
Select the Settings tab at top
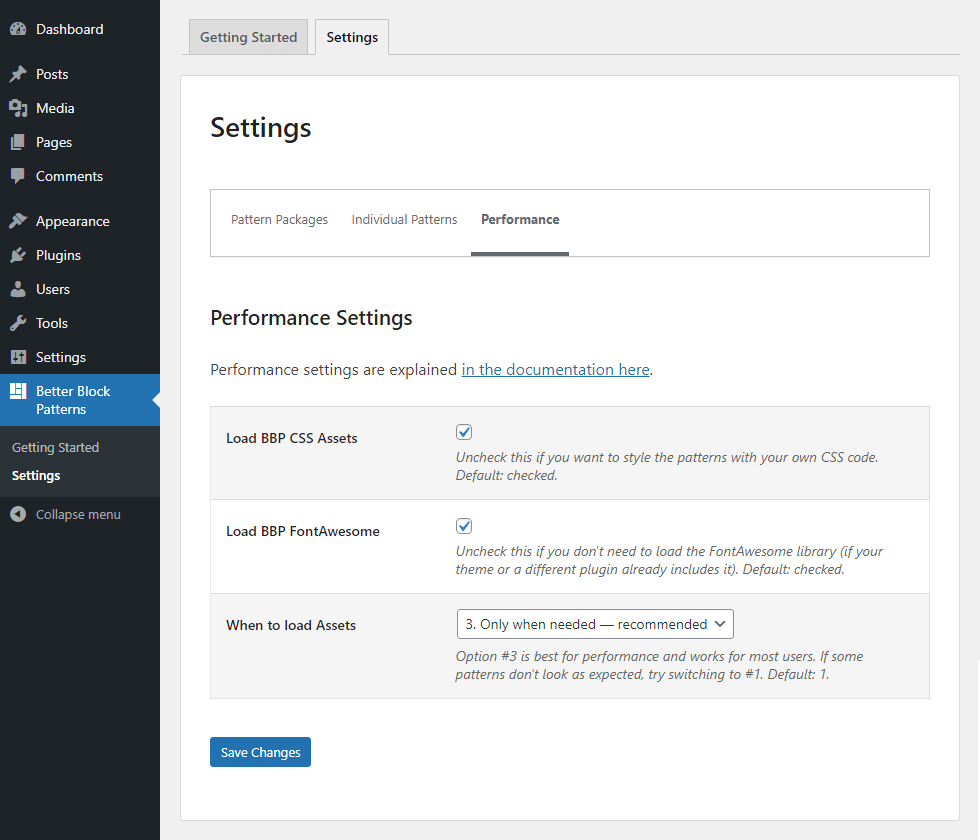pyautogui.click(x=352, y=38)
